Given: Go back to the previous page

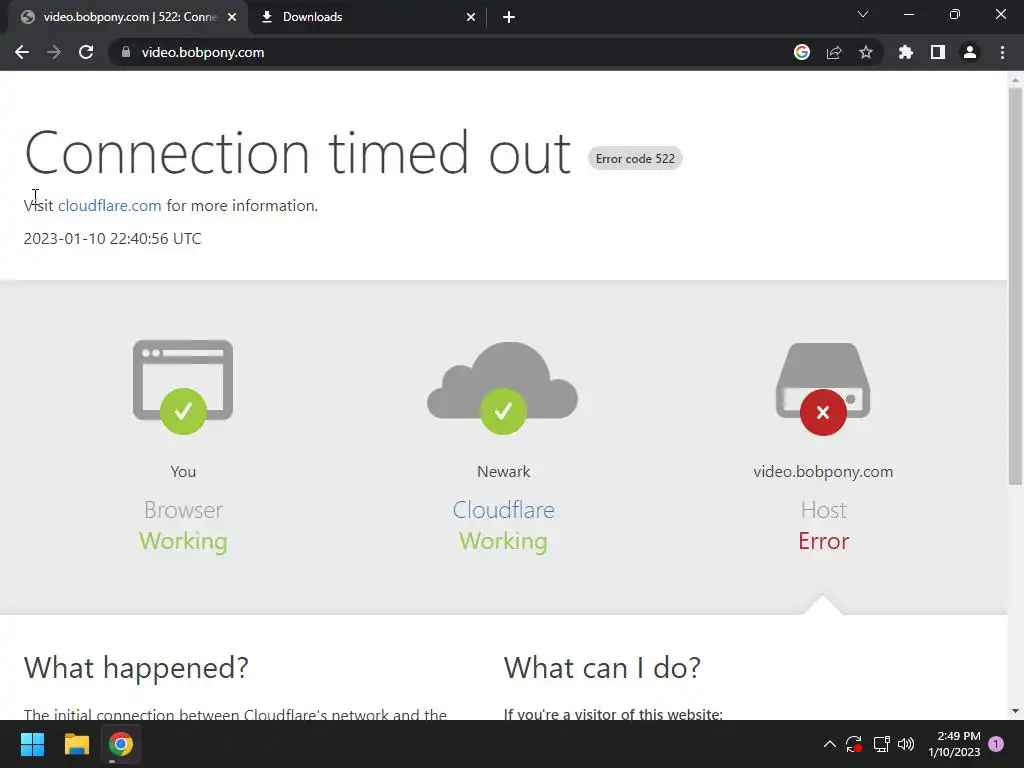Looking at the screenshot, I should coord(22,52).
